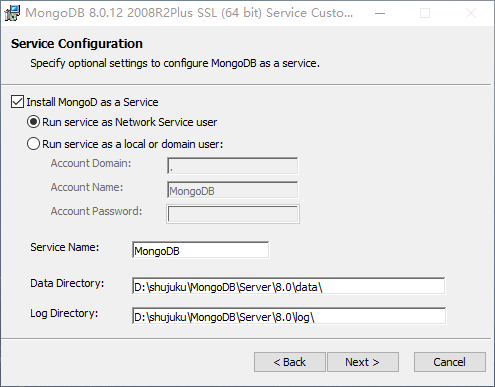Viewport: 495px width, 387px height.
Task: Close the installer window
Action: point(471,13)
